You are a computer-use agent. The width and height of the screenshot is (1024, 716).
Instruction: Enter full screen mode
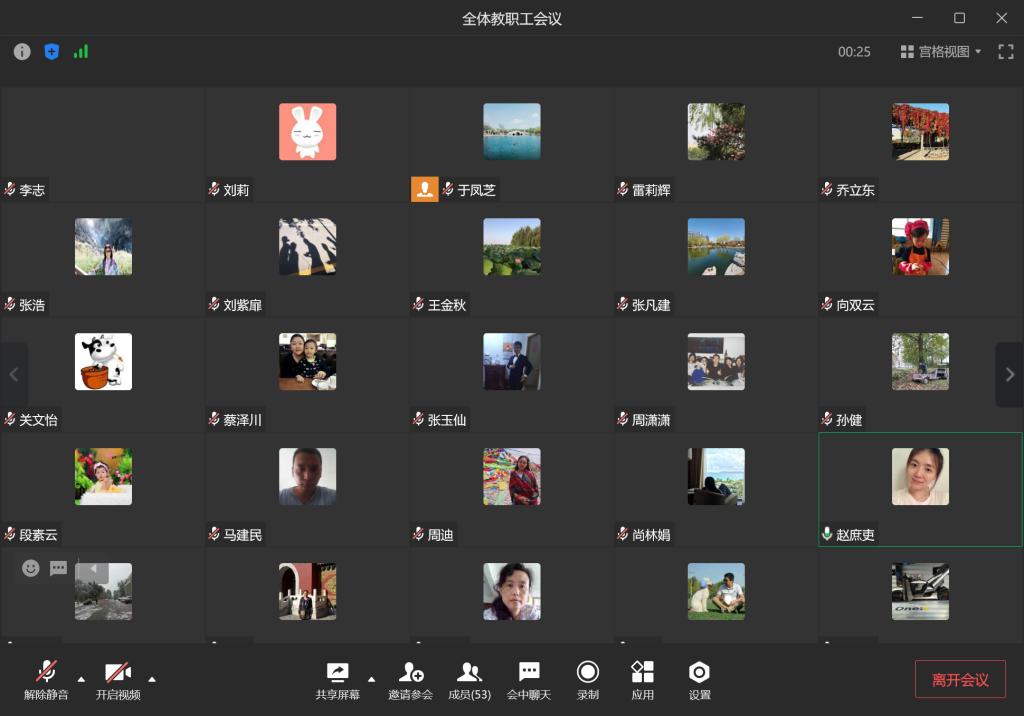(1006, 52)
